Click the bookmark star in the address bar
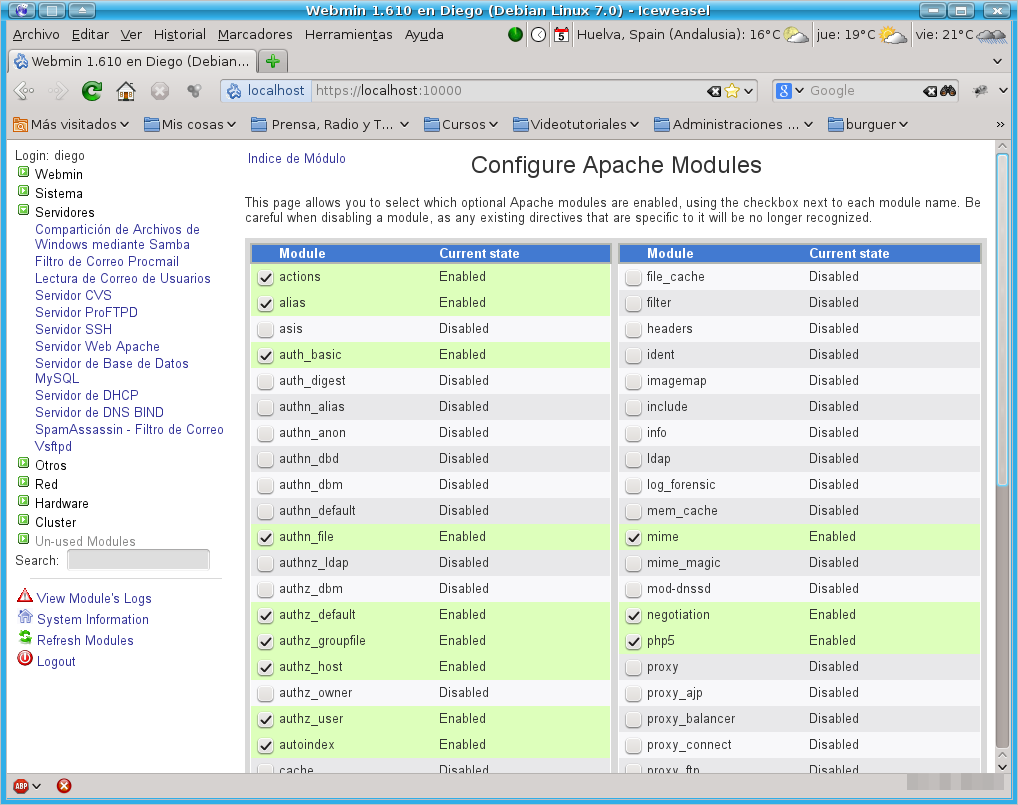This screenshot has height=805, width=1018. [731, 90]
